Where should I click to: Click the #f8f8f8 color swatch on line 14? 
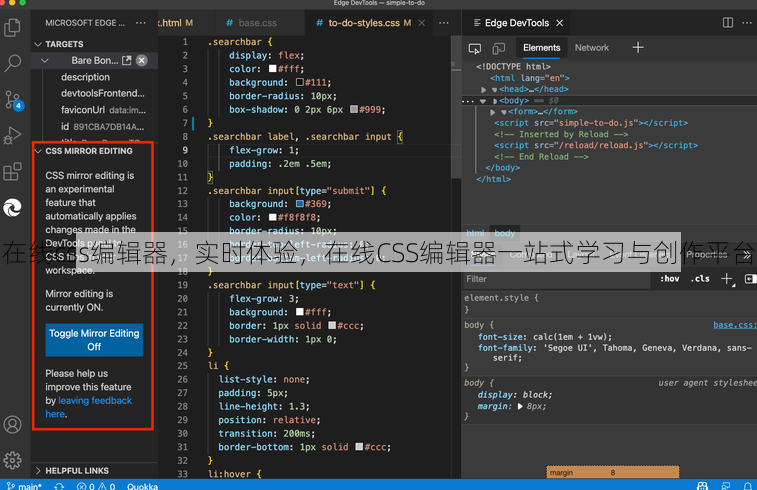273,217
